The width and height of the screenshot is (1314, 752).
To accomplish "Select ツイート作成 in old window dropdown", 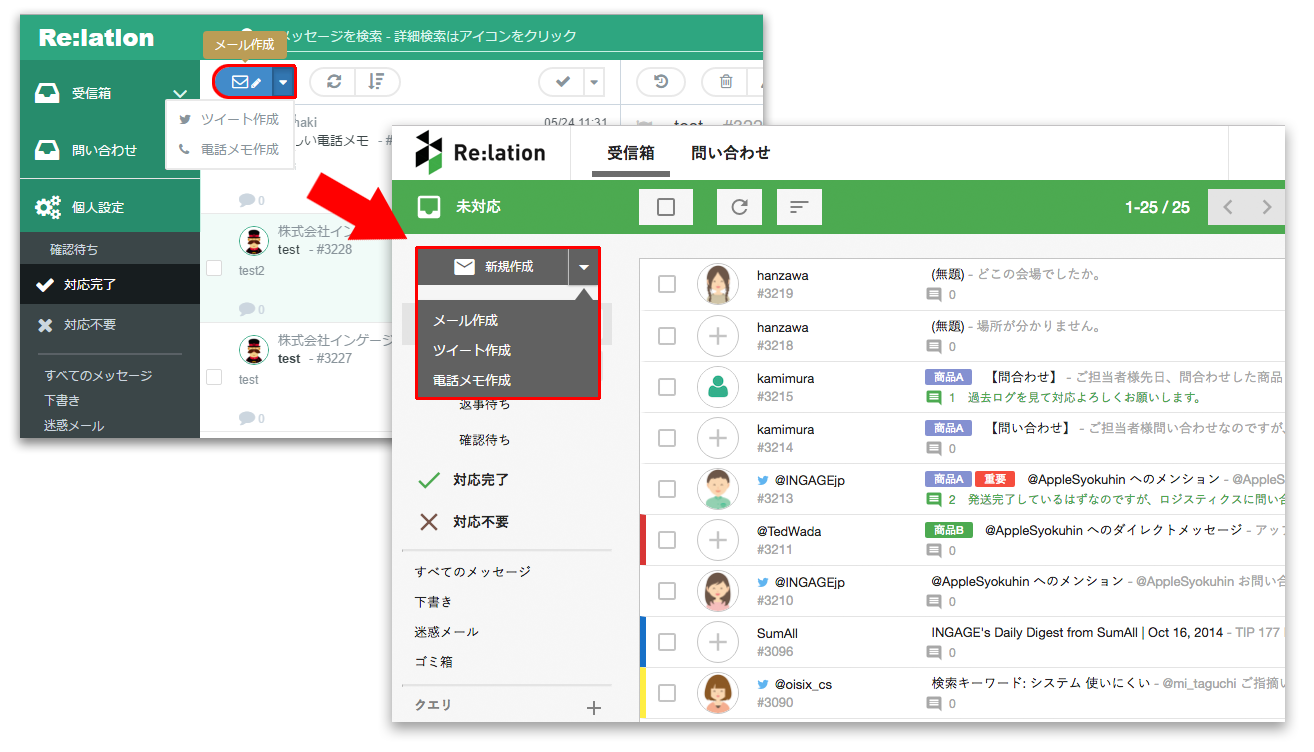I will click(229, 119).
